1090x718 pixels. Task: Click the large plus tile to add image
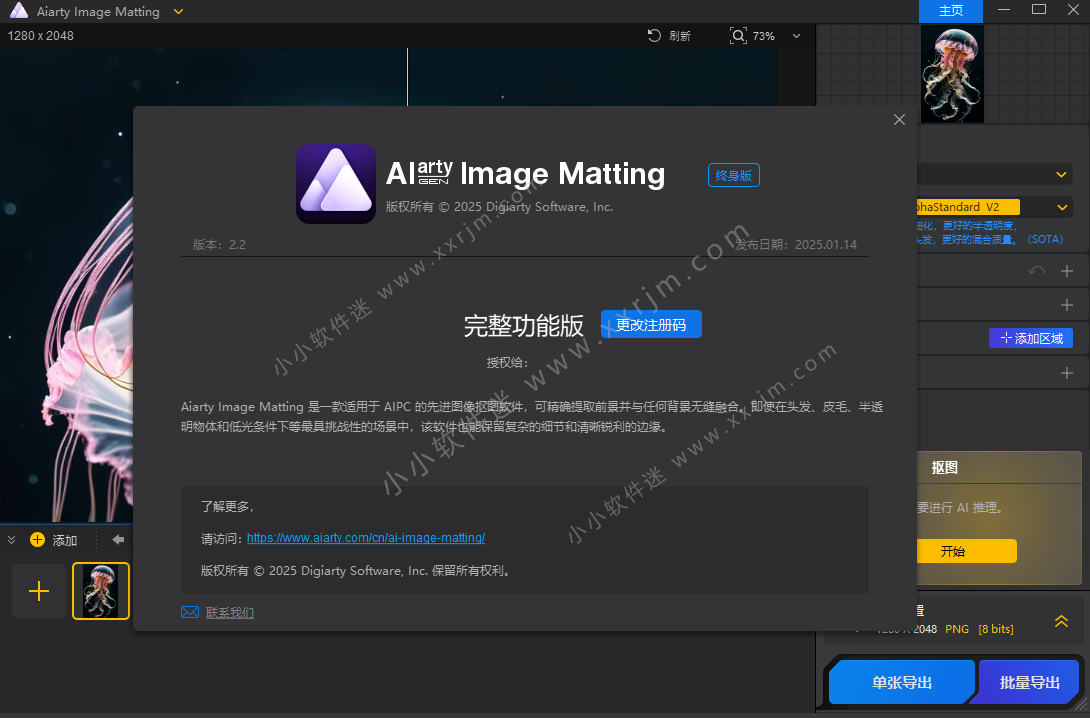point(39,591)
